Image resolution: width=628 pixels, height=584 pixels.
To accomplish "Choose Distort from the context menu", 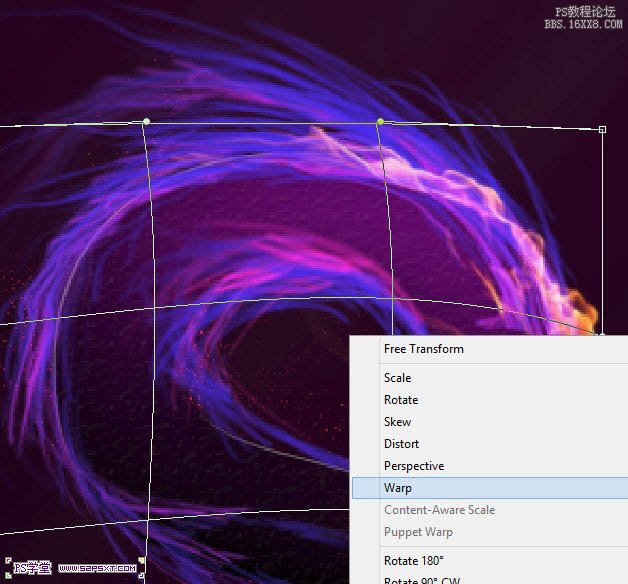I will [490, 444].
